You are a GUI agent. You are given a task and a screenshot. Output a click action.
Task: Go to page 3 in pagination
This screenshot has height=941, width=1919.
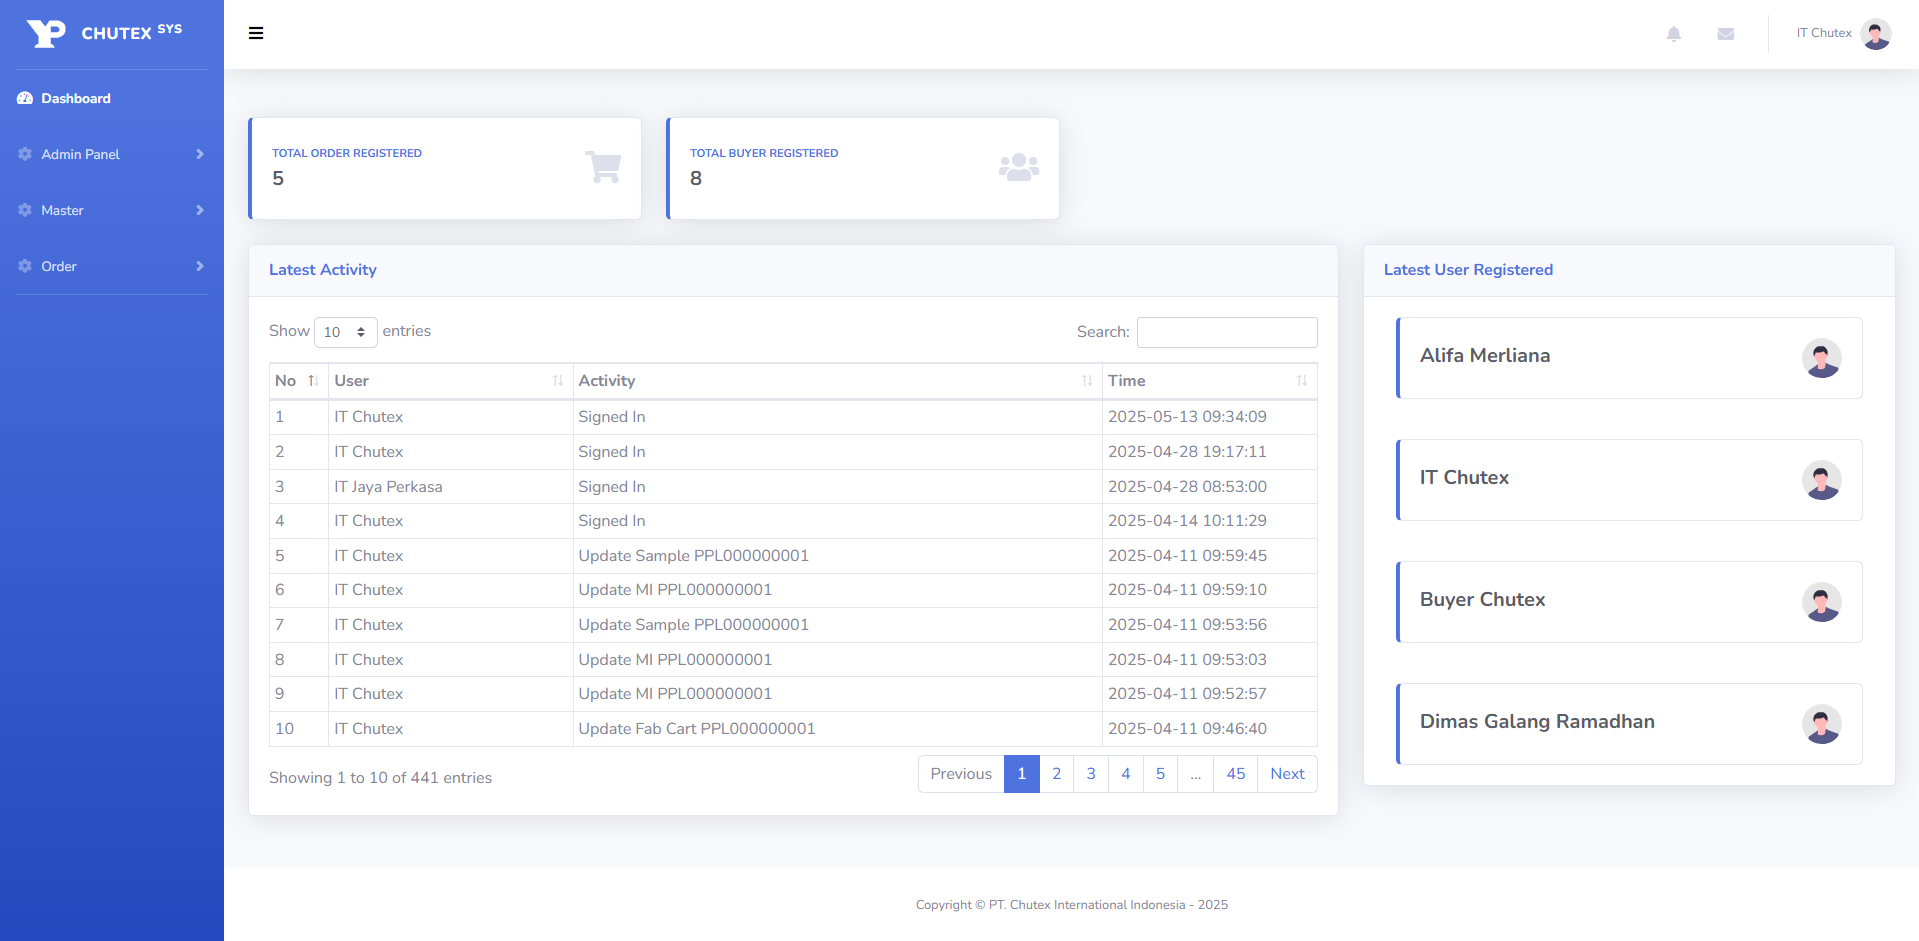click(x=1091, y=774)
